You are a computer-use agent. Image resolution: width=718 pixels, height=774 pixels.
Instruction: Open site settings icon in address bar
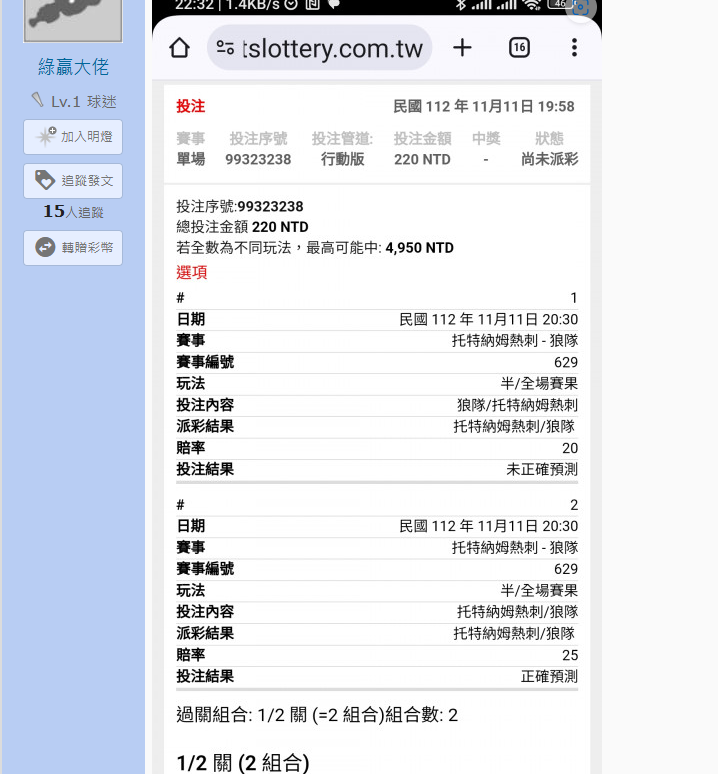pyautogui.click(x=225, y=48)
